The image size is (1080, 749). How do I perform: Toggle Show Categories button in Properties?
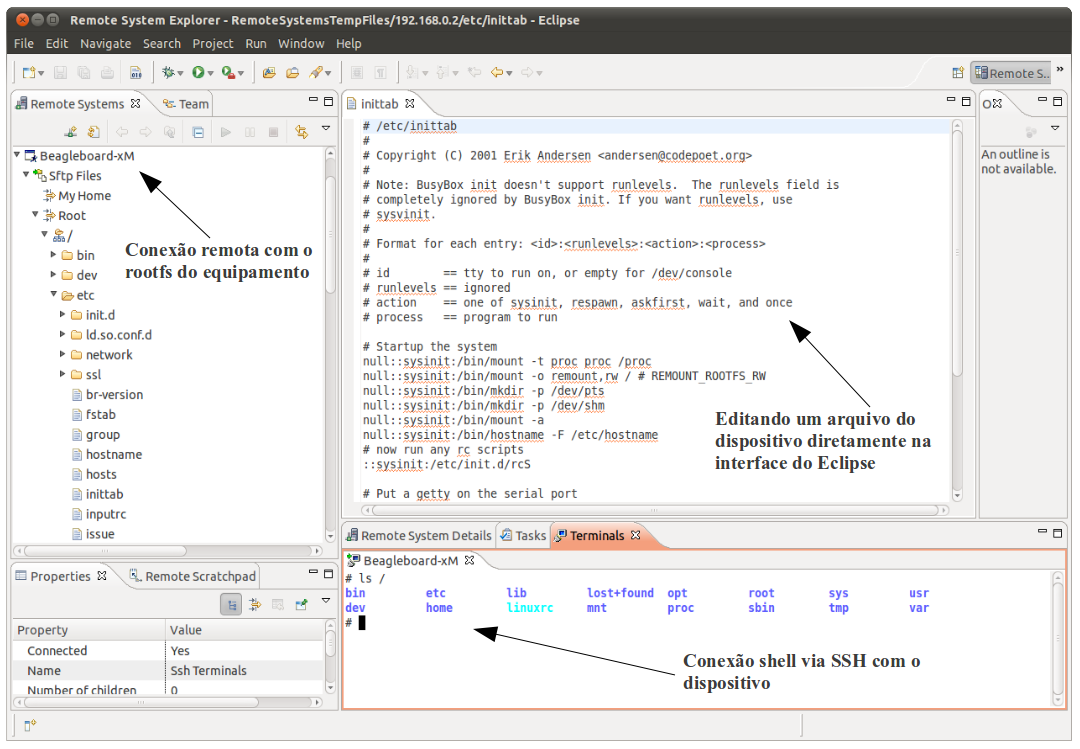point(231,605)
